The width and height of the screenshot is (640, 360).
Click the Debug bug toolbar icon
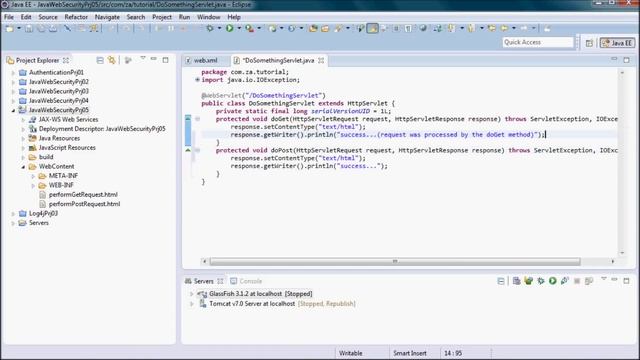pyautogui.click(x=210, y=29)
